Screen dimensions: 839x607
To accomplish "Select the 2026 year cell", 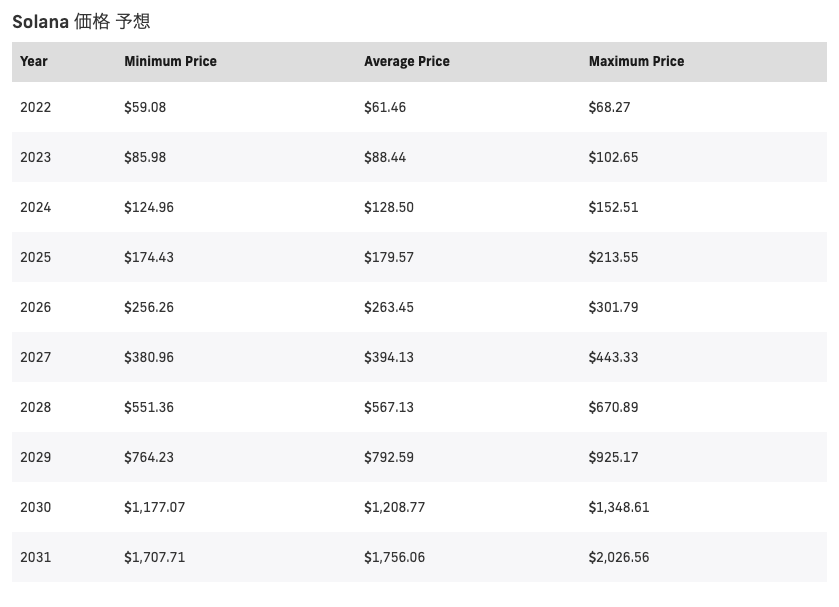I will [35, 307].
